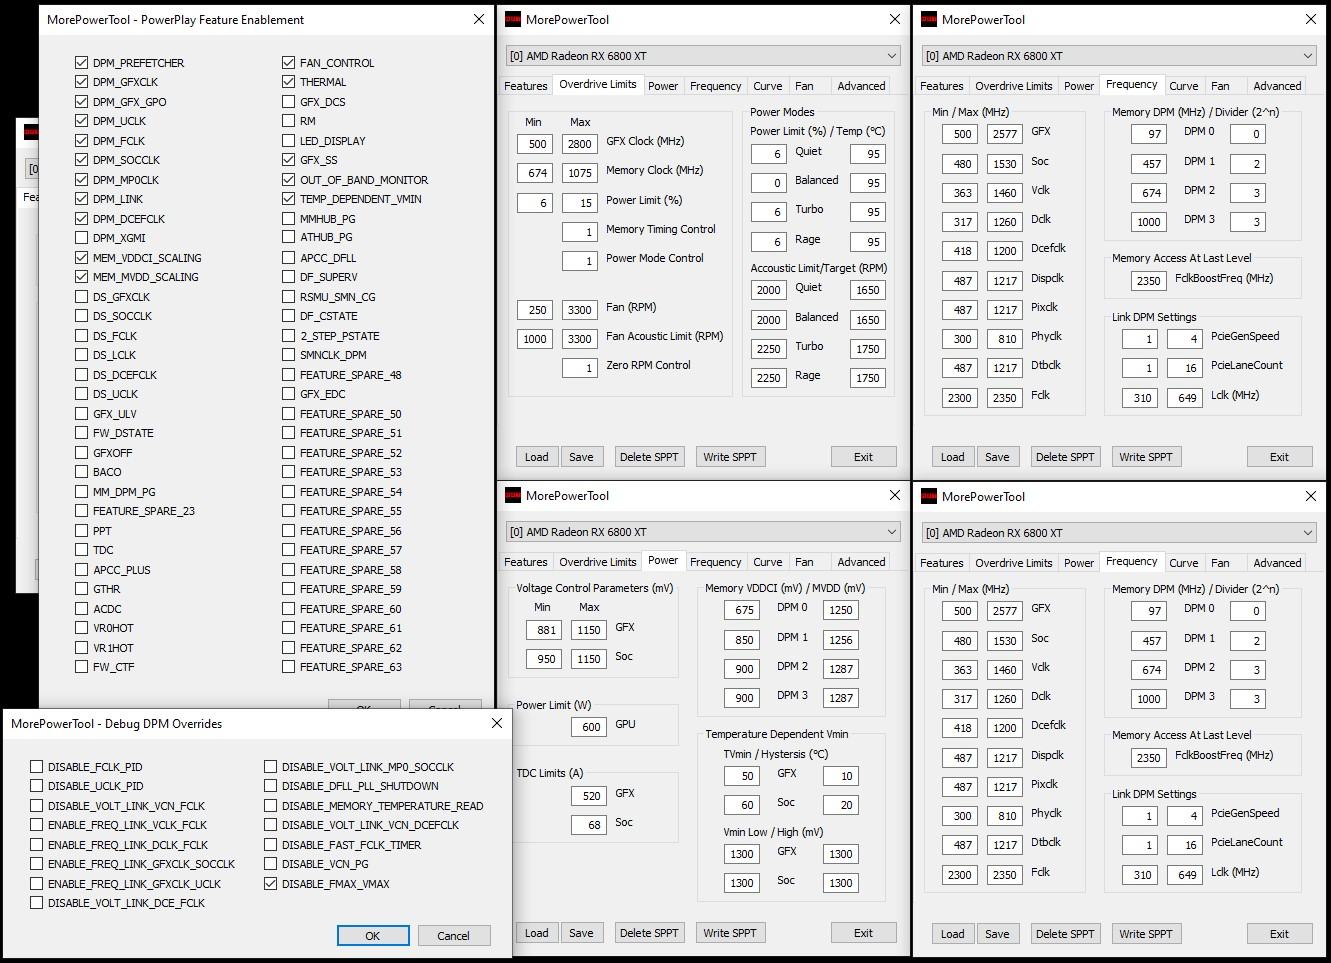
Task: Select Fan tab in the Power window
Action: (x=805, y=562)
